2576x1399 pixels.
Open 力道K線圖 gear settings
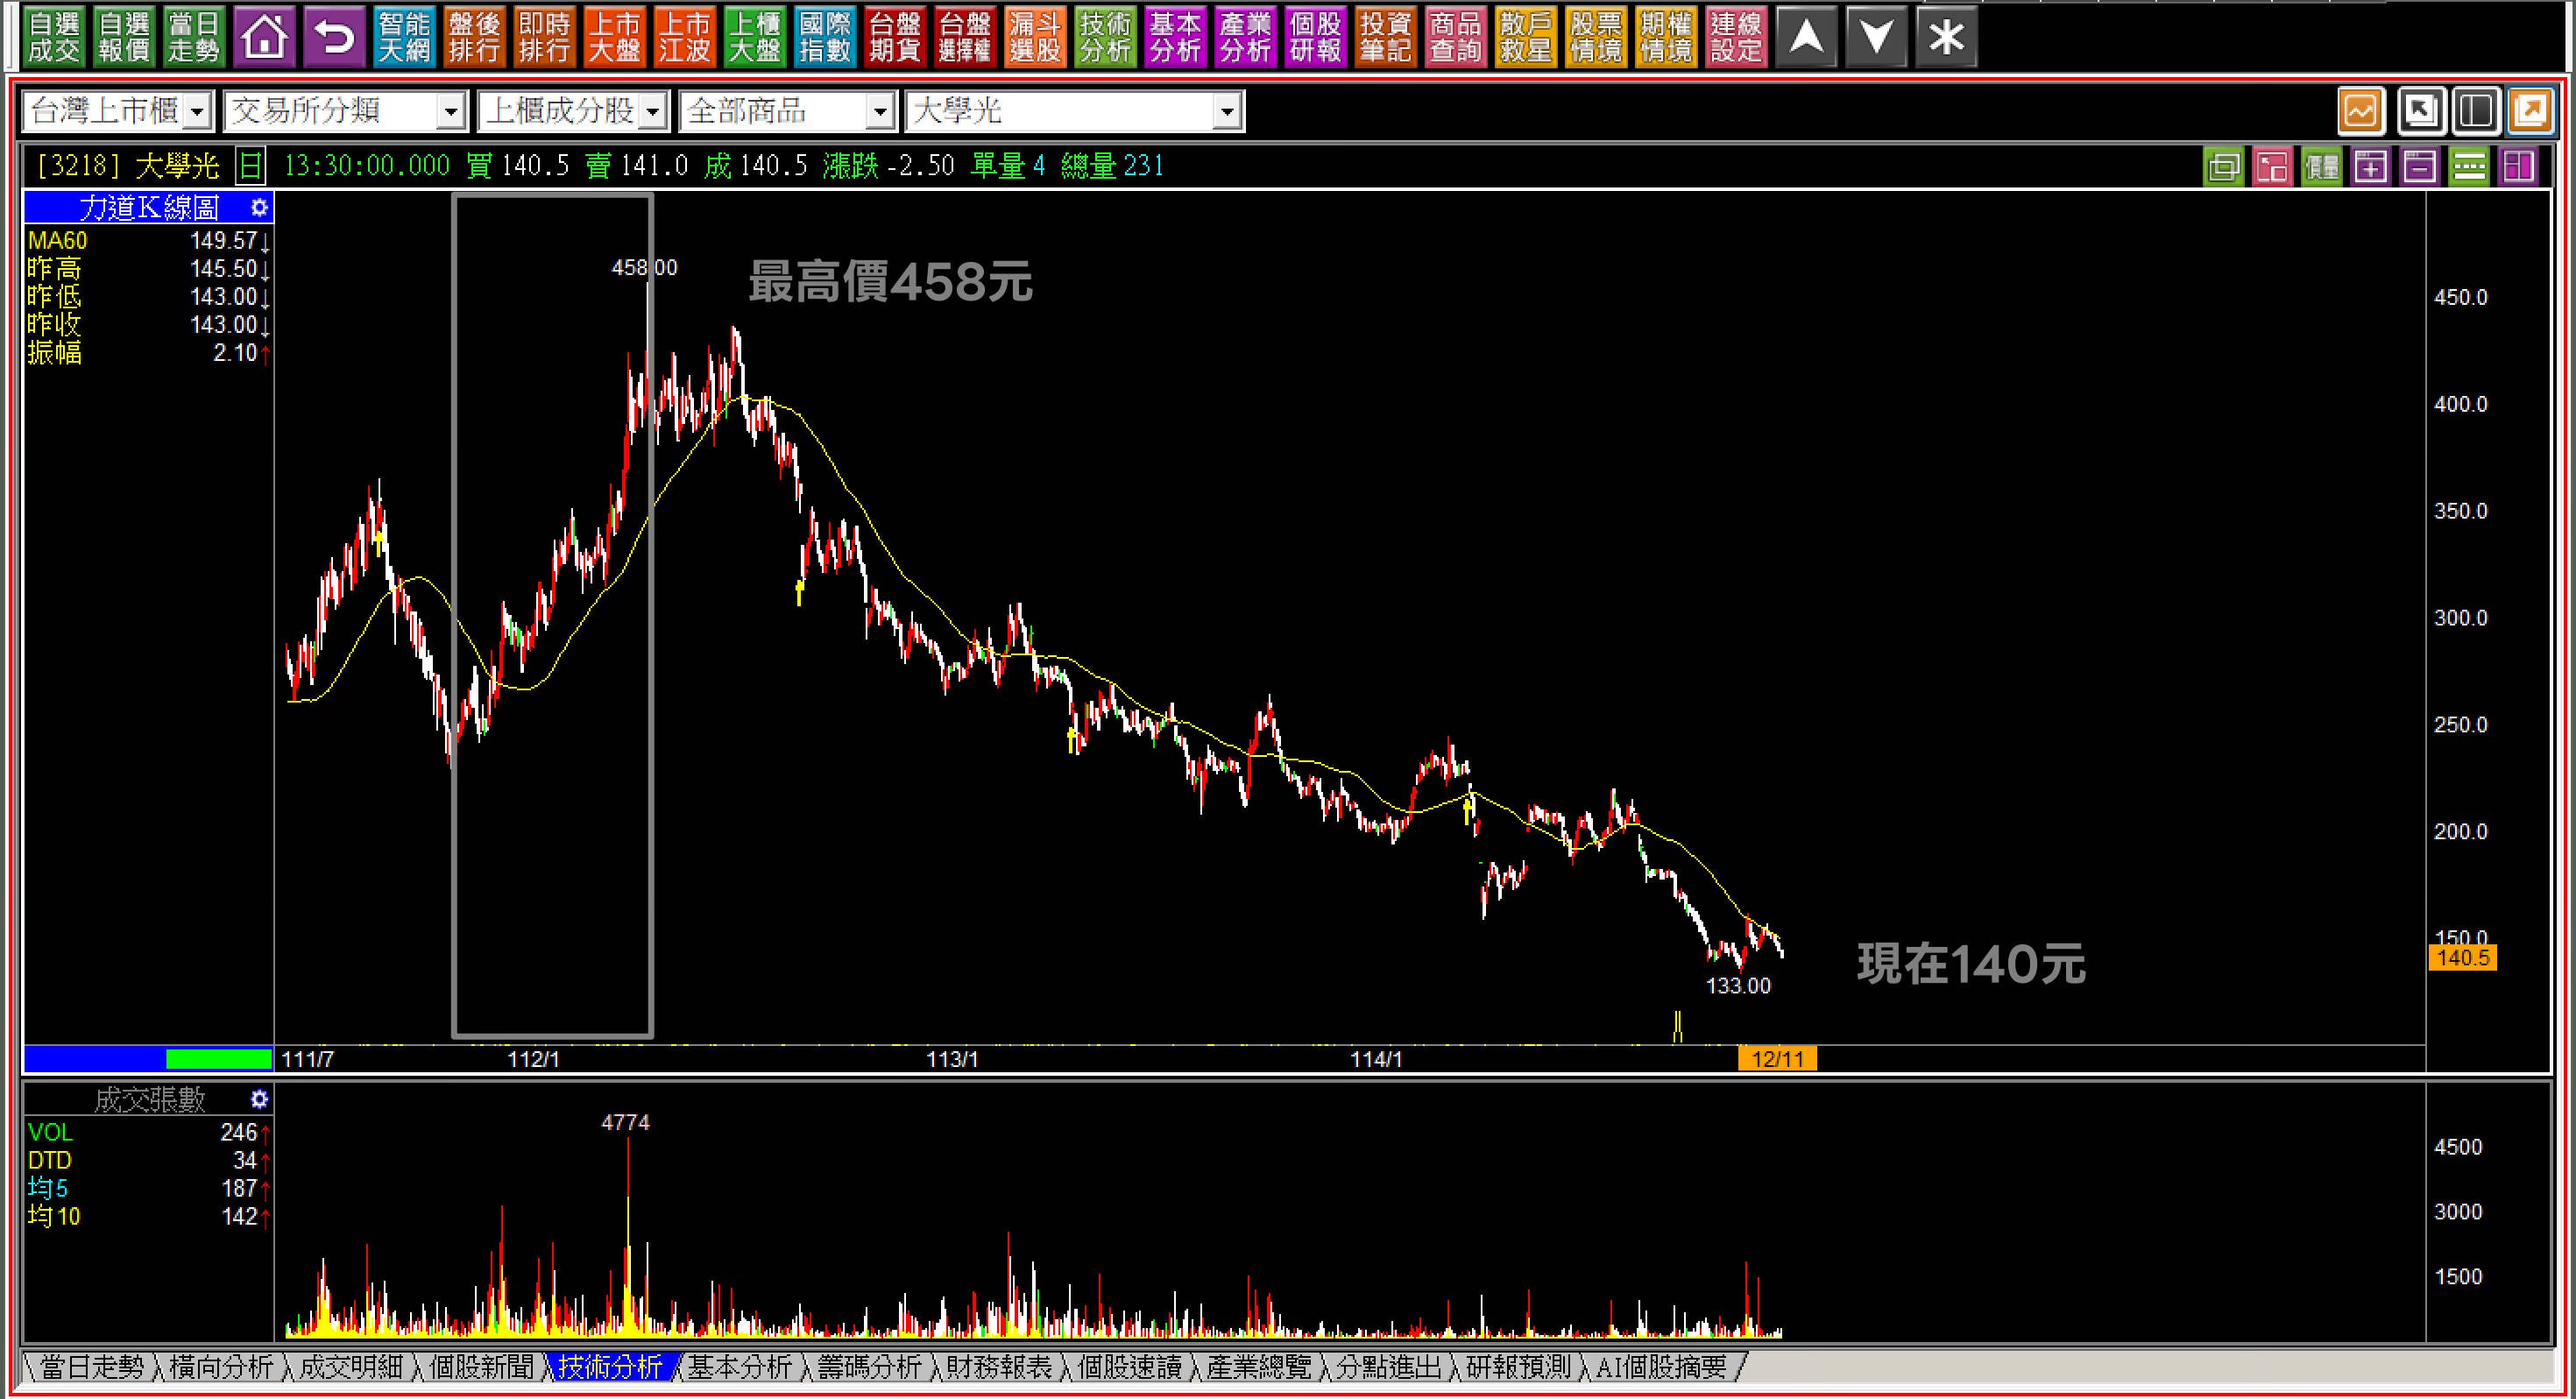point(259,208)
